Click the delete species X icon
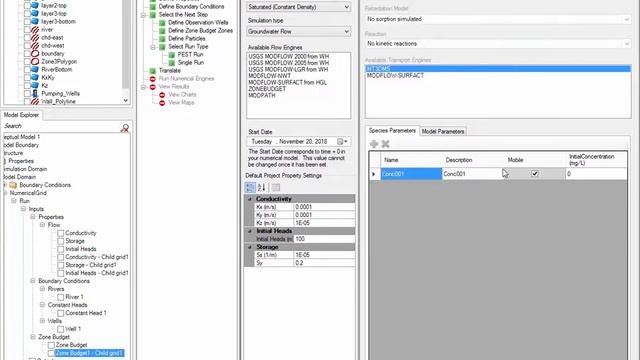 (x=385, y=144)
